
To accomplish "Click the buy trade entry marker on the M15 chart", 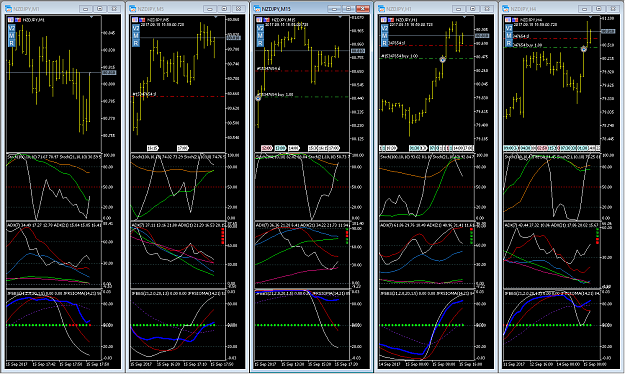I will (258, 98).
